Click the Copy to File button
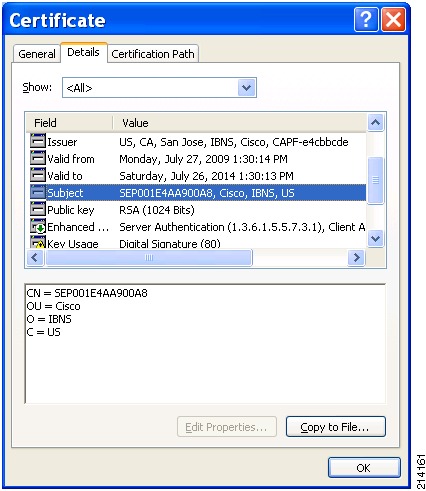426x491 pixels. coord(336,427)
